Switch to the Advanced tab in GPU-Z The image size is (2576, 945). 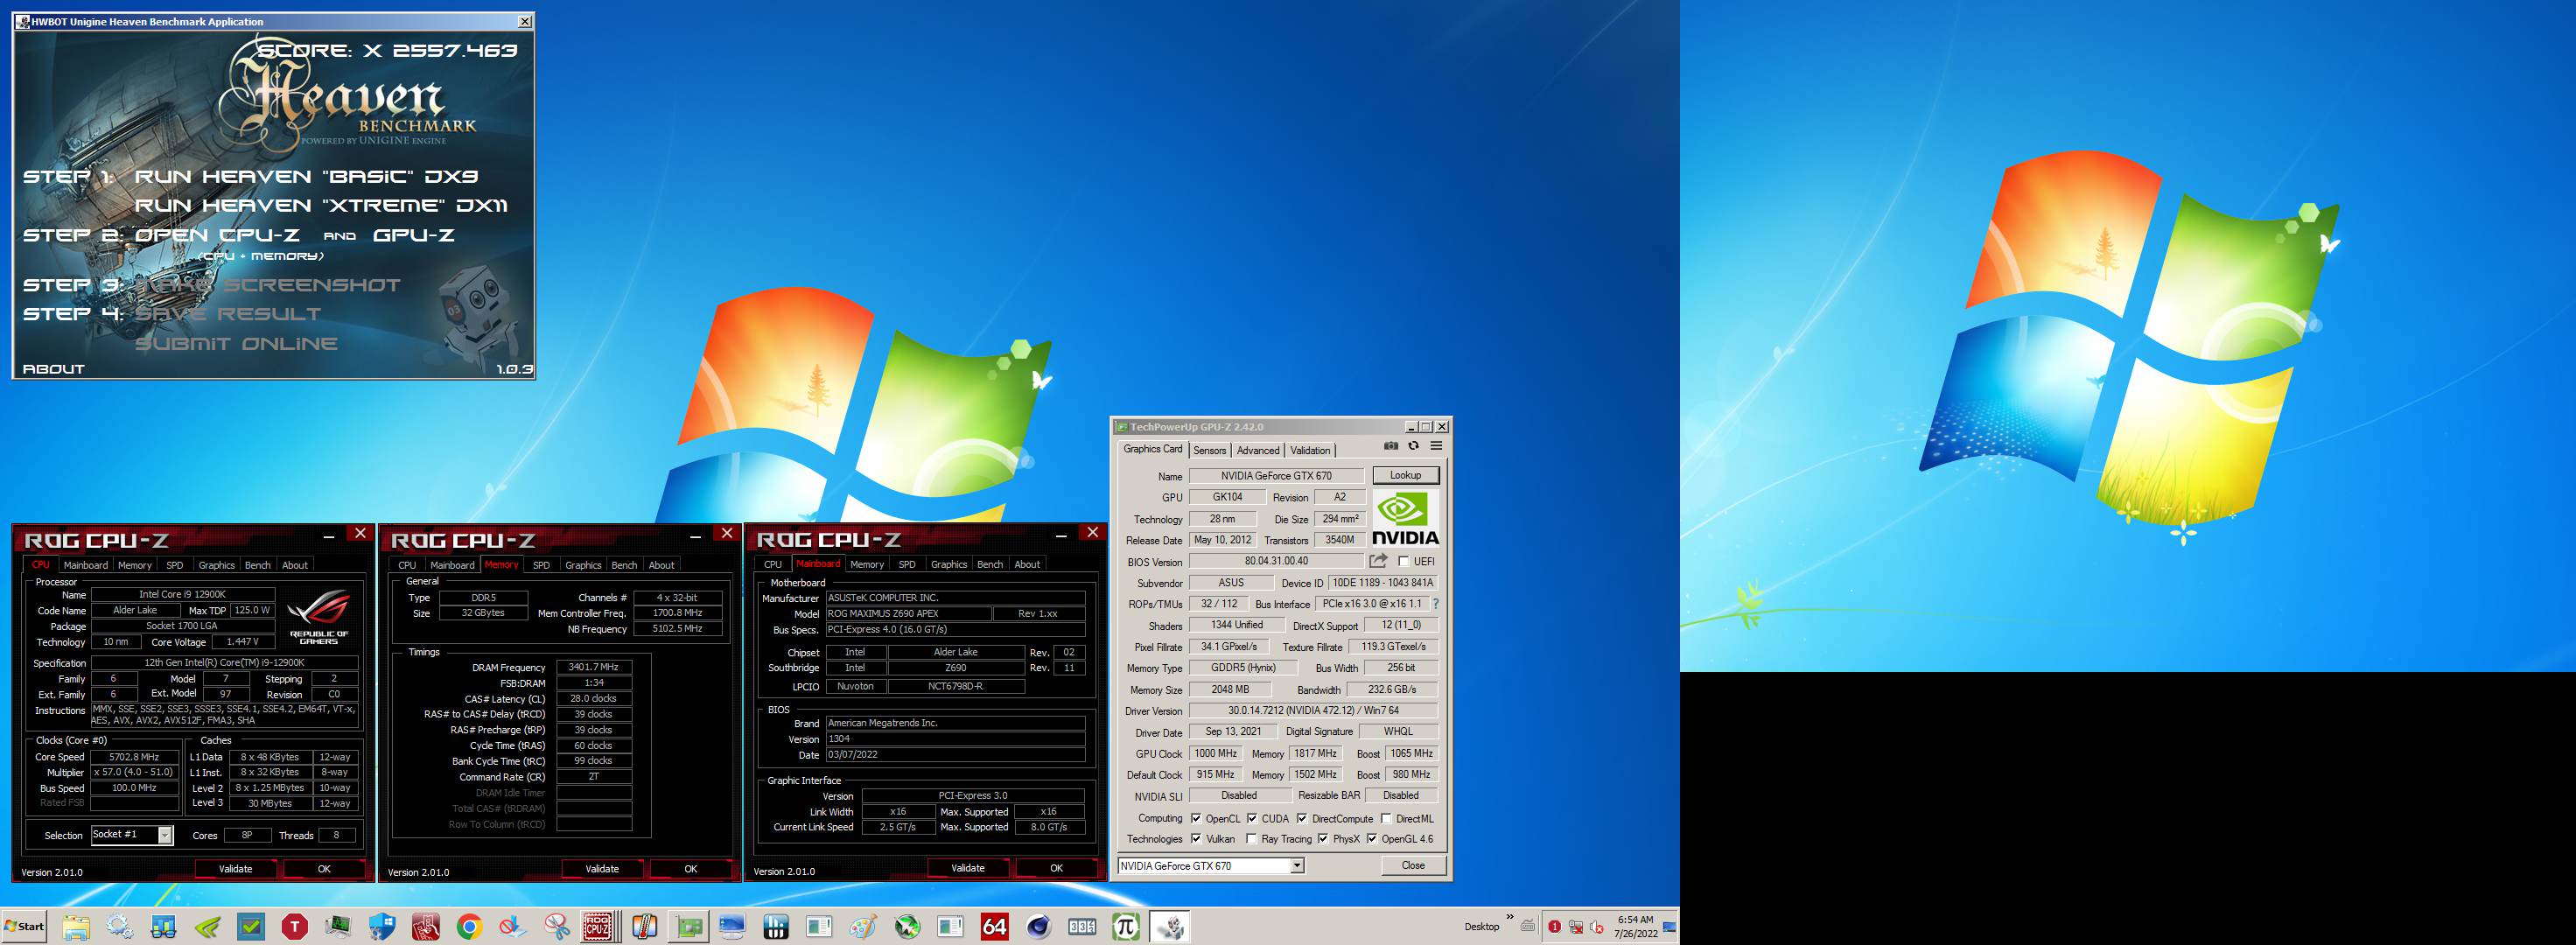click(x=1258, y=450)
